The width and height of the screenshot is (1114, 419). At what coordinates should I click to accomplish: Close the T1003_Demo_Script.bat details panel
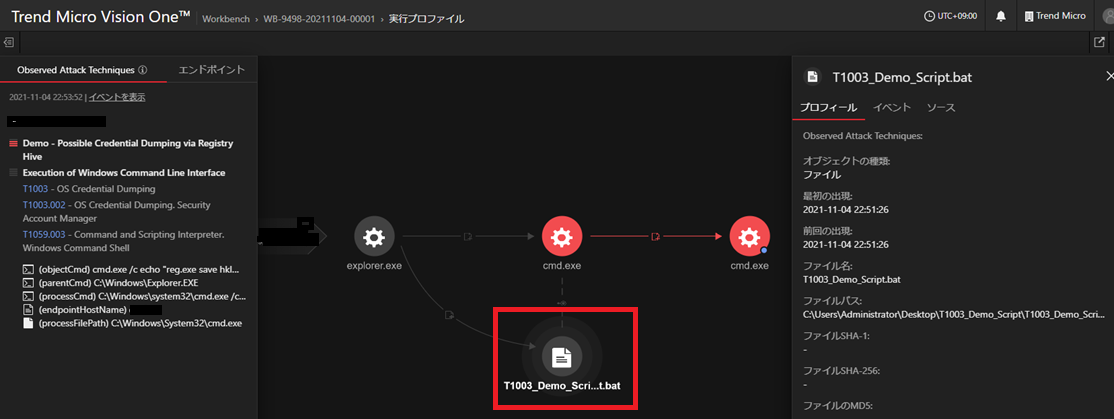pyautogui.click(x=1109, y=77)
